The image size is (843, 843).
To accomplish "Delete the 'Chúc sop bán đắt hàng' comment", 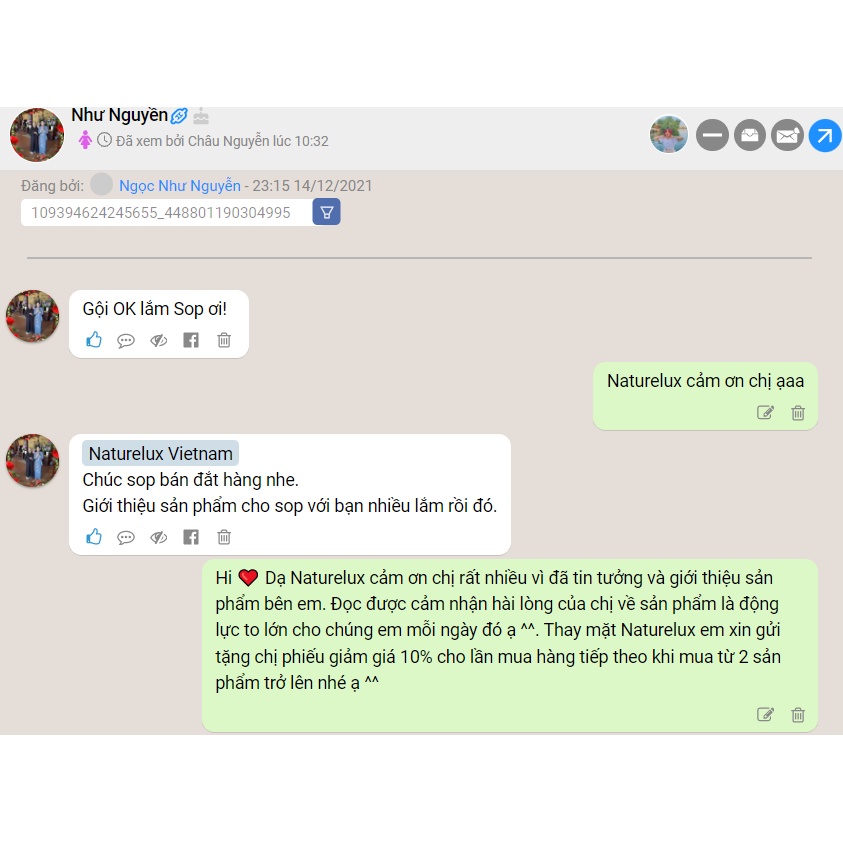I will click(x=224, y=537).
